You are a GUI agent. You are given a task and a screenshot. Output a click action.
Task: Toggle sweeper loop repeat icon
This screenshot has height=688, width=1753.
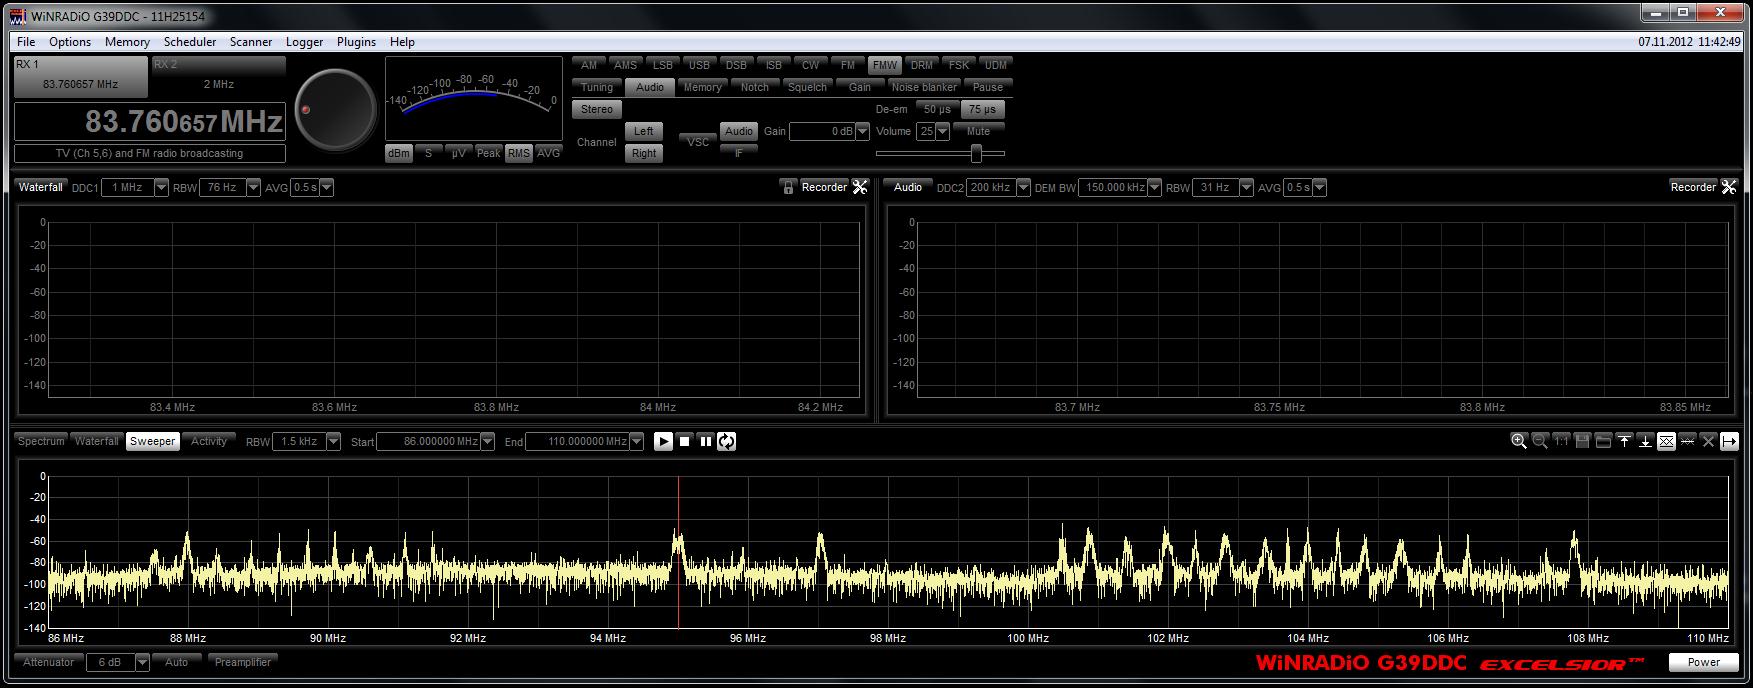[727, 441]
